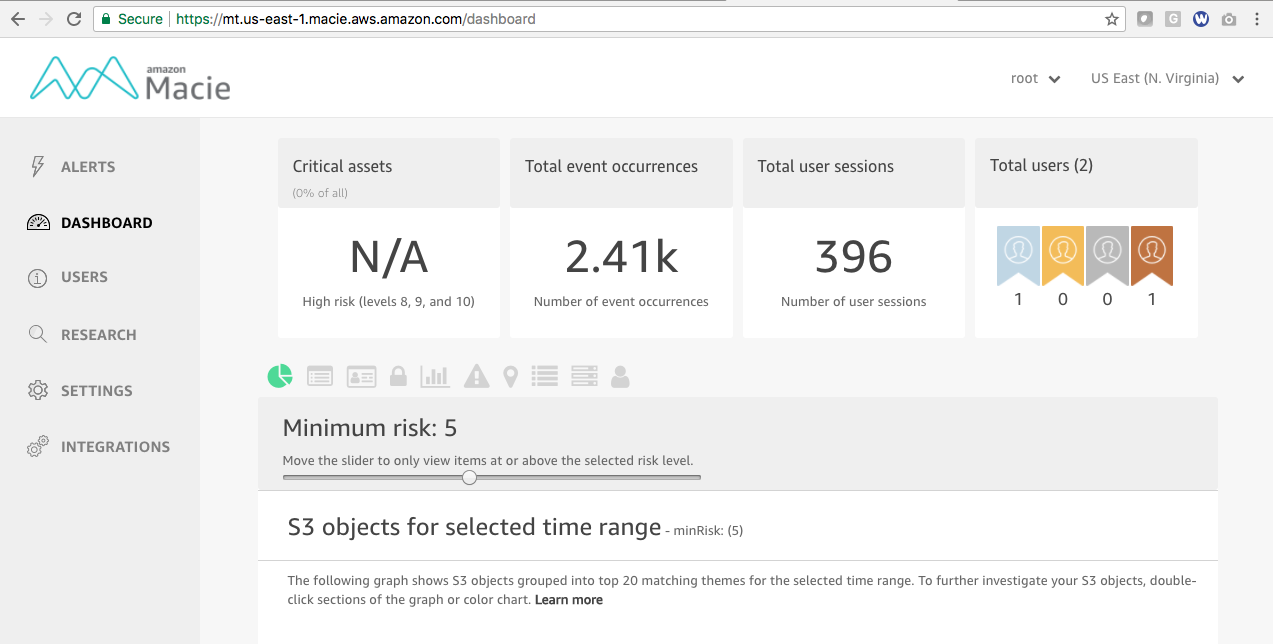Click the yellow user badge icon
The height and width of the screenshot is (644, 1273).
point(1063,256)
